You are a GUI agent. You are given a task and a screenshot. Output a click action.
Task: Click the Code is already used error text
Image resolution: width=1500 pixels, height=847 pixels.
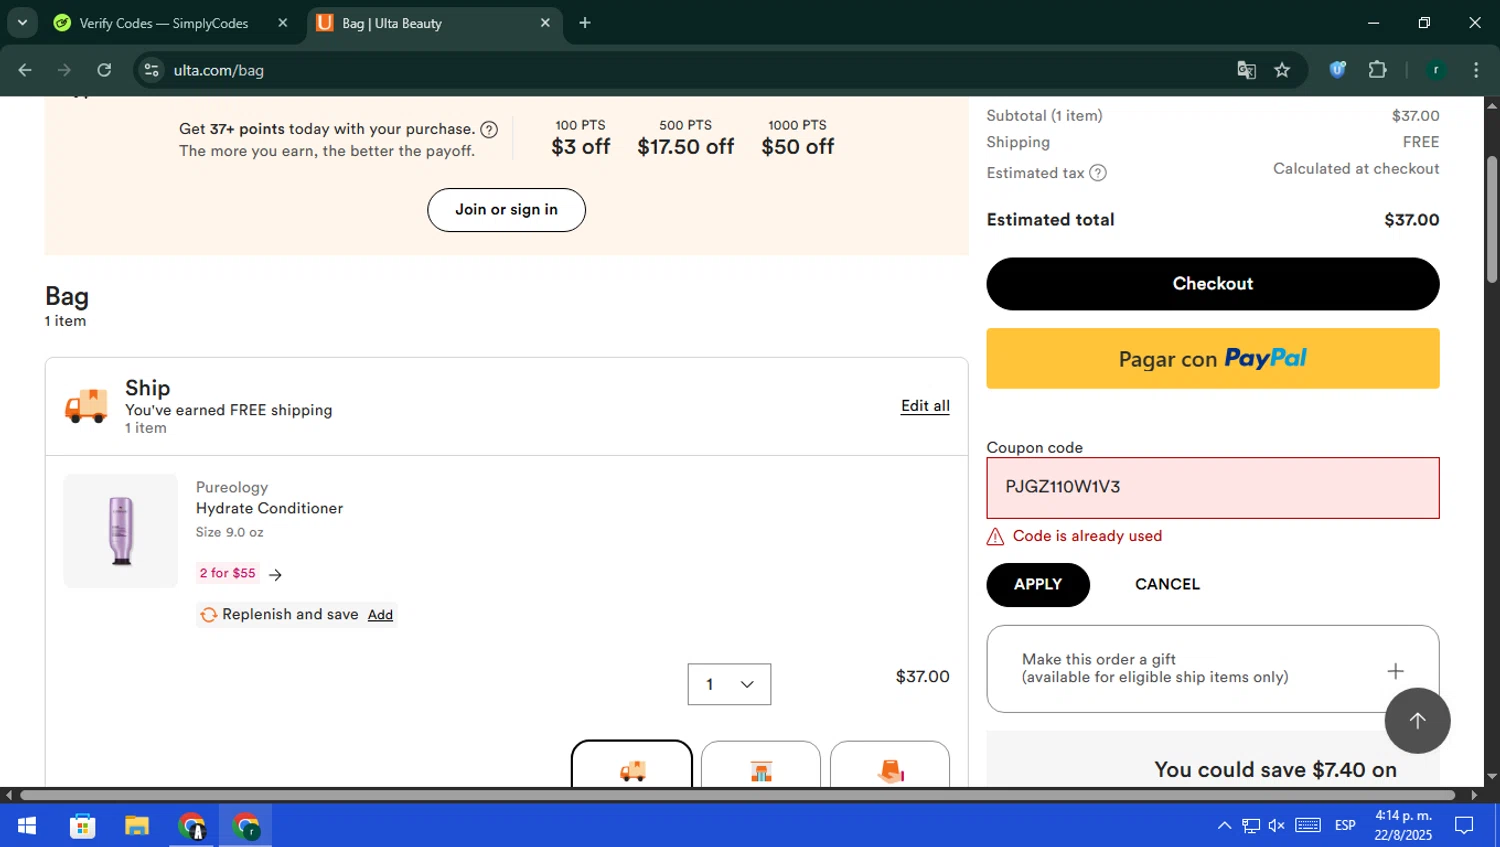pyautogui.click(x=1087, y=536)
